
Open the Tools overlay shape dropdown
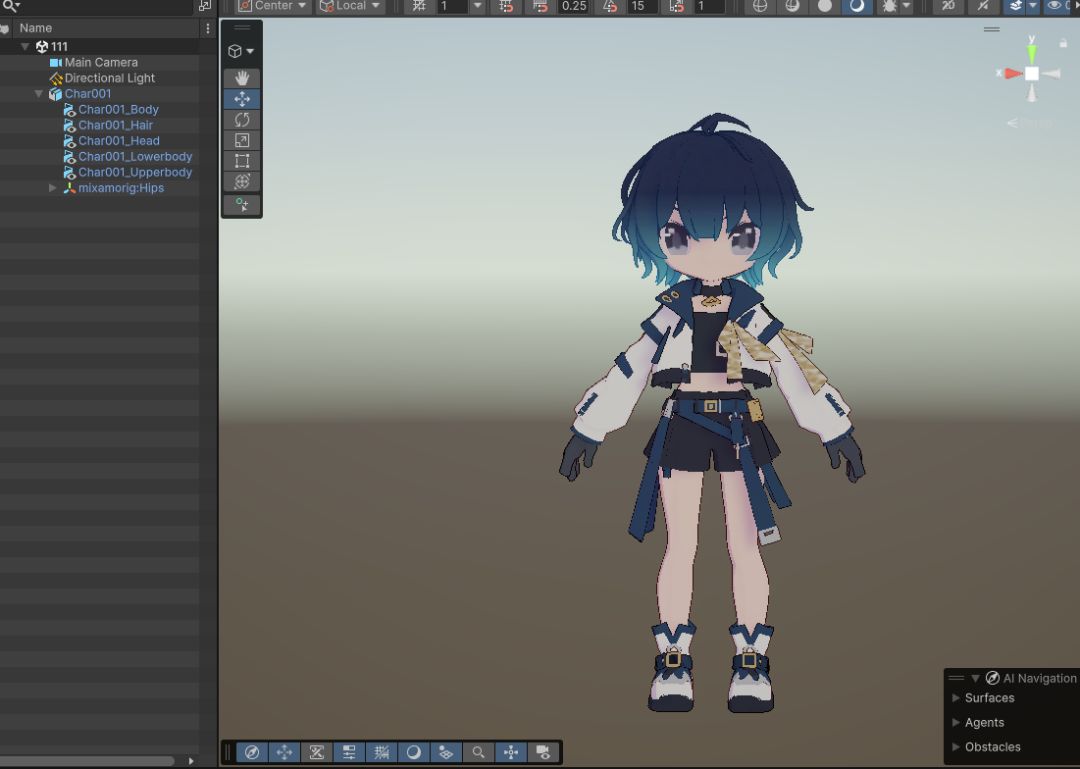241,51
